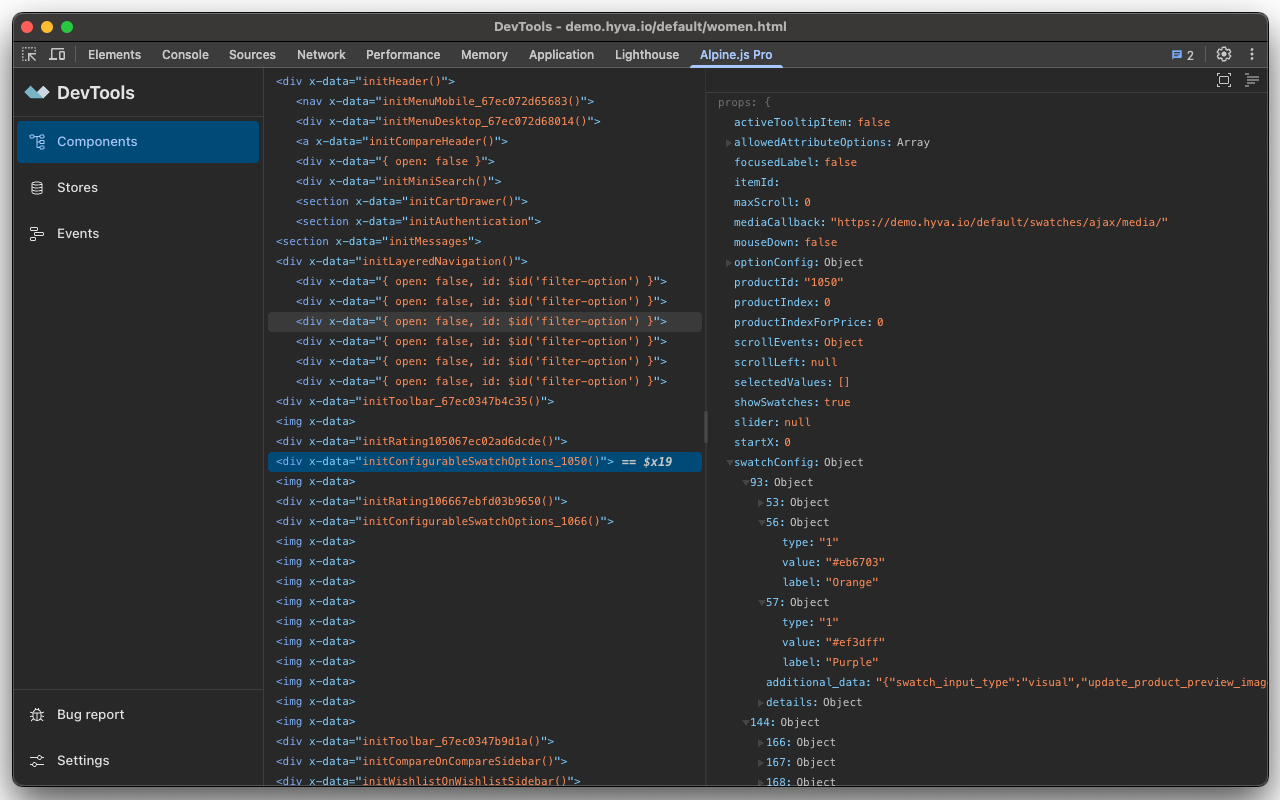Open the sidebar Settings entry
Image resolution: width=1280 pixels, height=800 pixels.
pos(138,761)
